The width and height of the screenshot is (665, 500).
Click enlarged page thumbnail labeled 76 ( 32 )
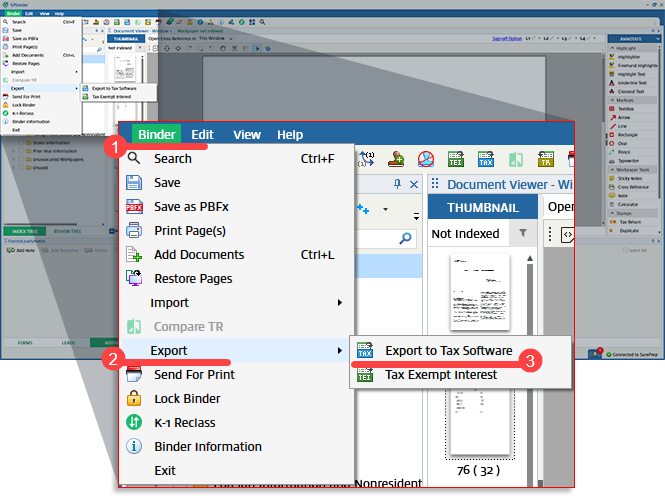click(479, 424)
